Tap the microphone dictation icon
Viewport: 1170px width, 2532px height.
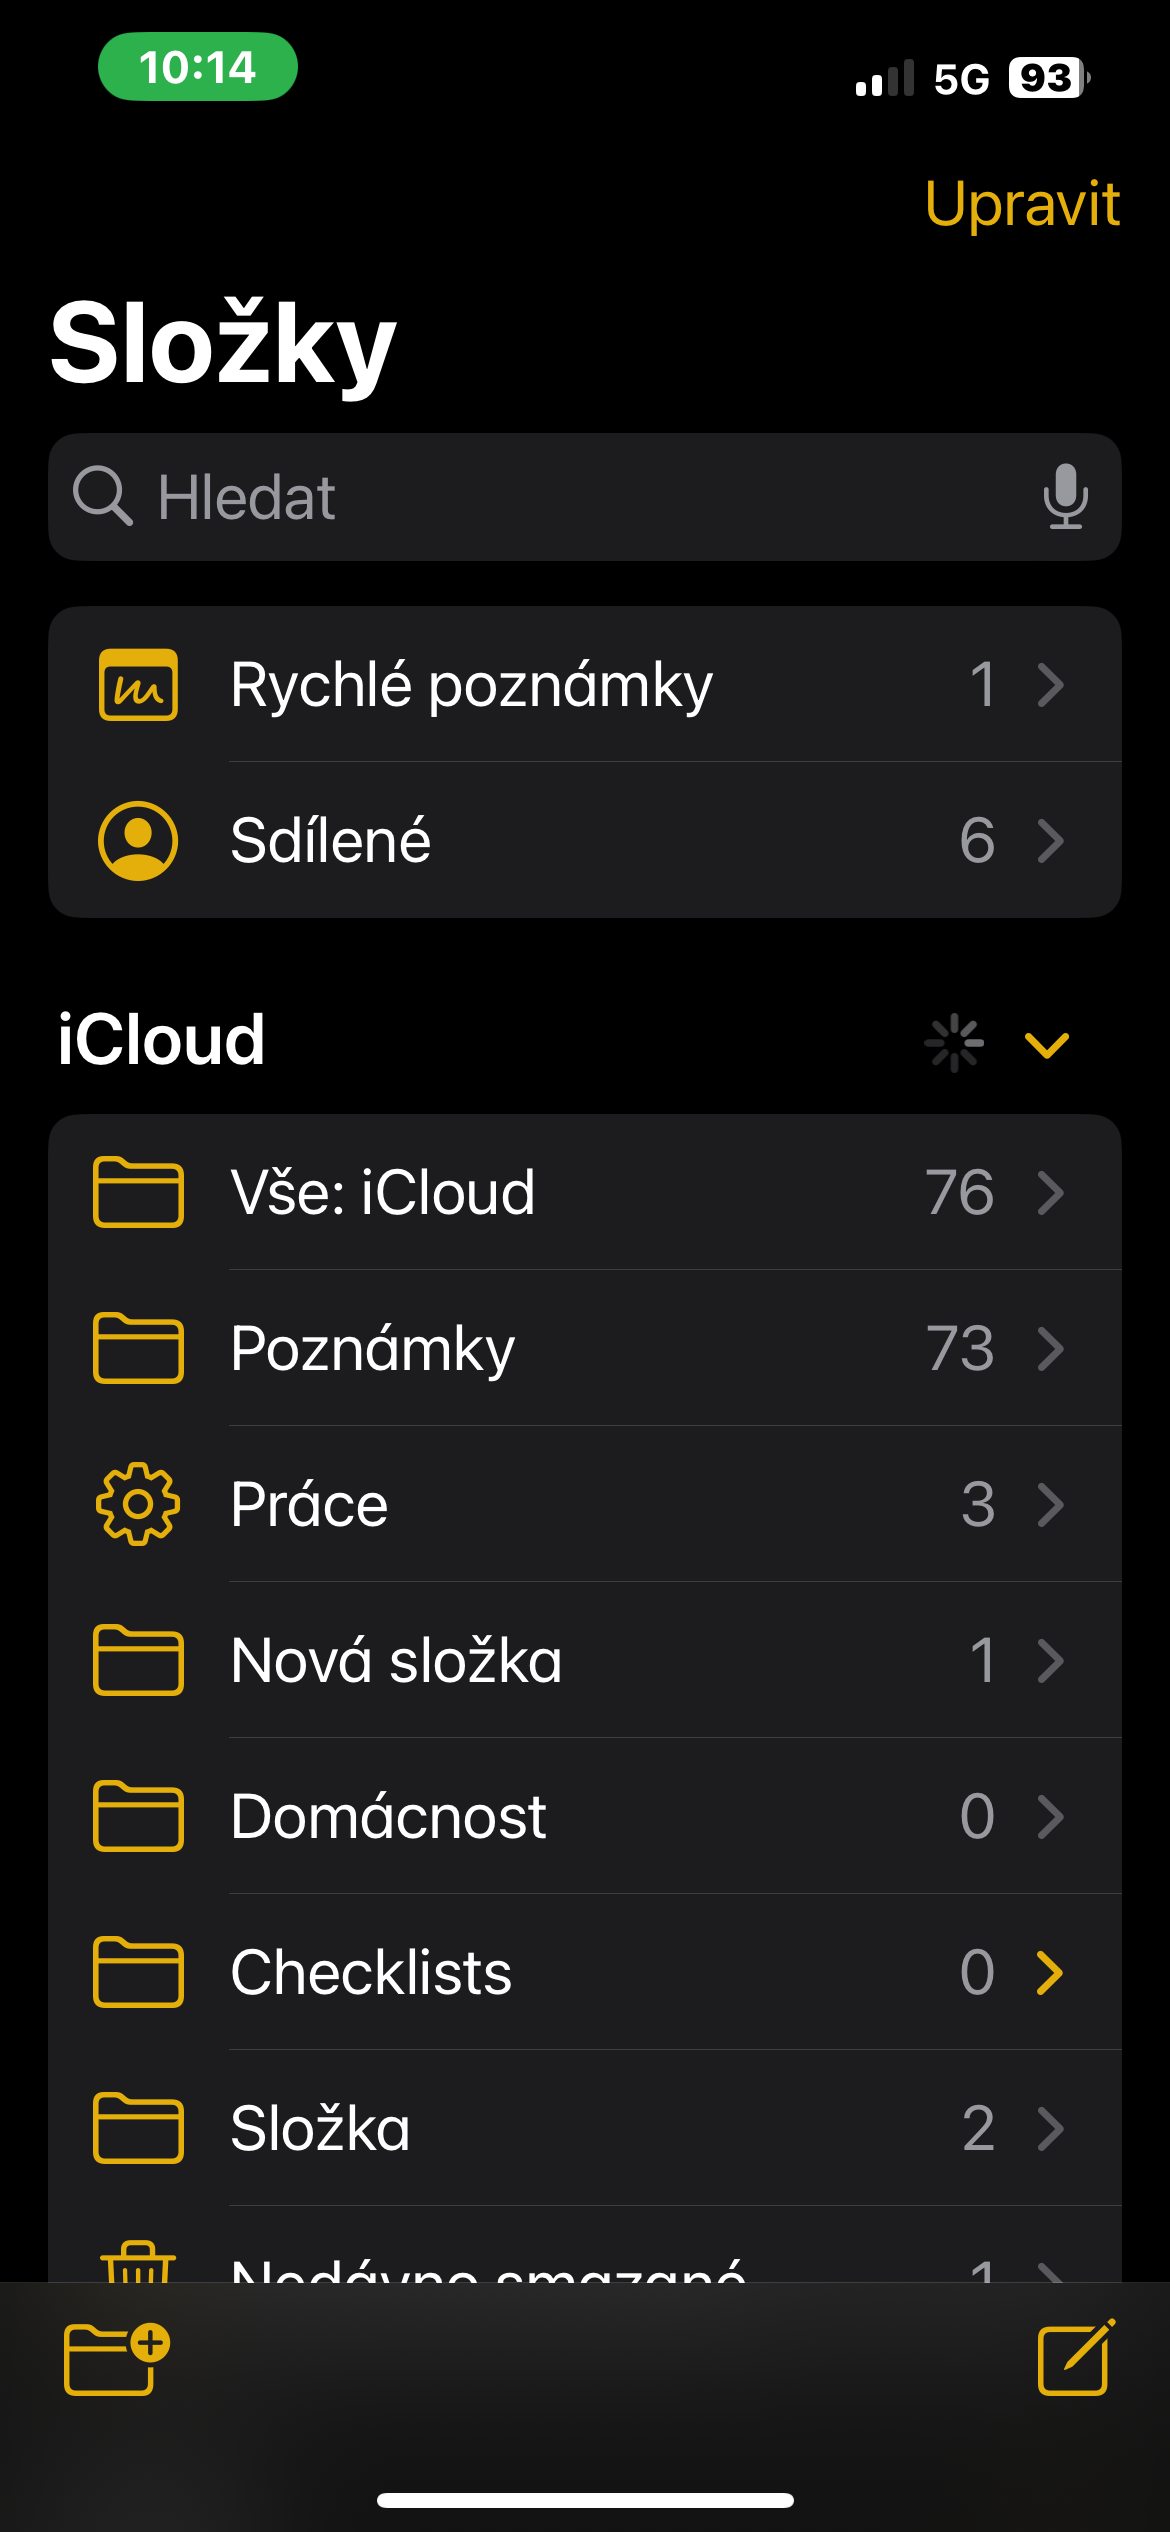click(1065, 497)
